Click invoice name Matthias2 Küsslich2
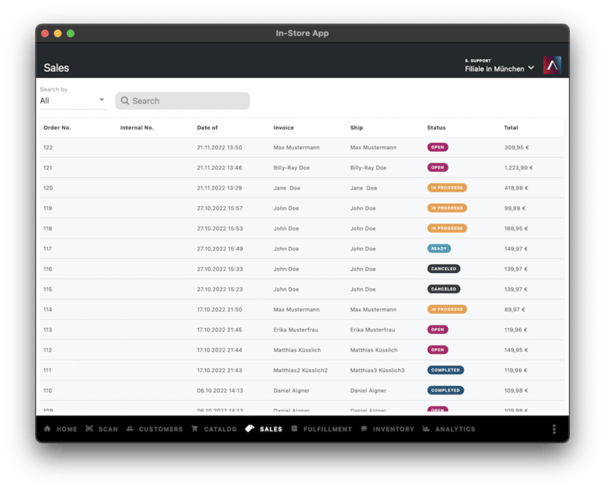 click(x=300, y=370)
